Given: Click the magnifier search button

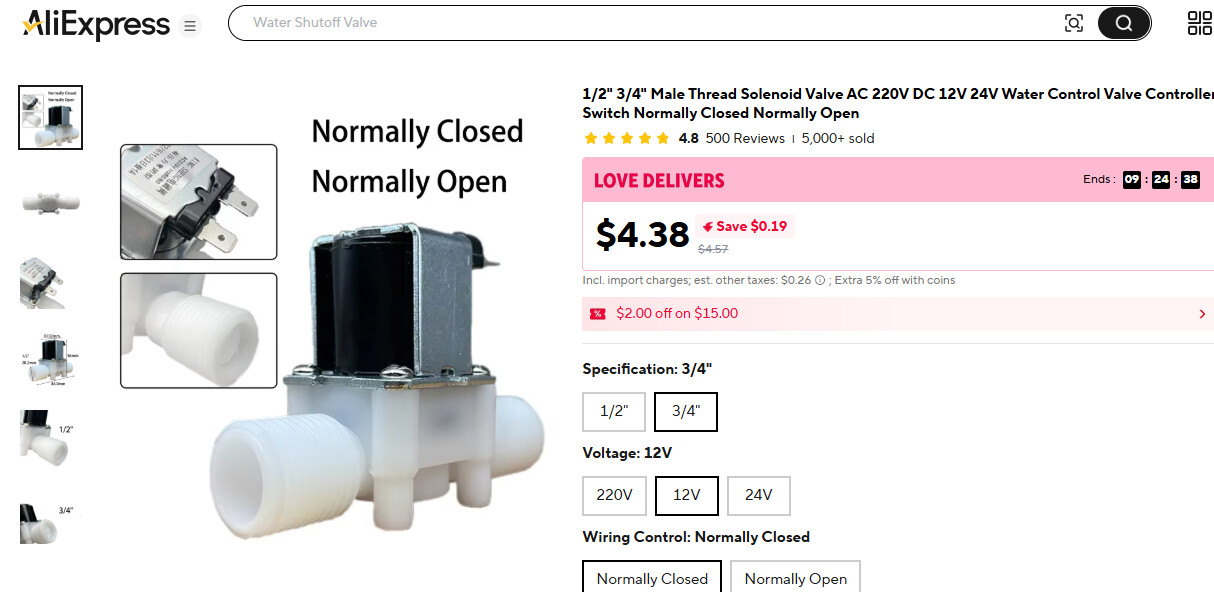Looking at the screenshot, I should 1123,23.
